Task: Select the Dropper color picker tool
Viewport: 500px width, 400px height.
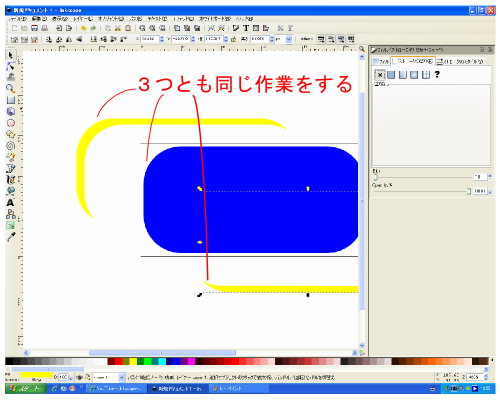Action: (11, 237)
